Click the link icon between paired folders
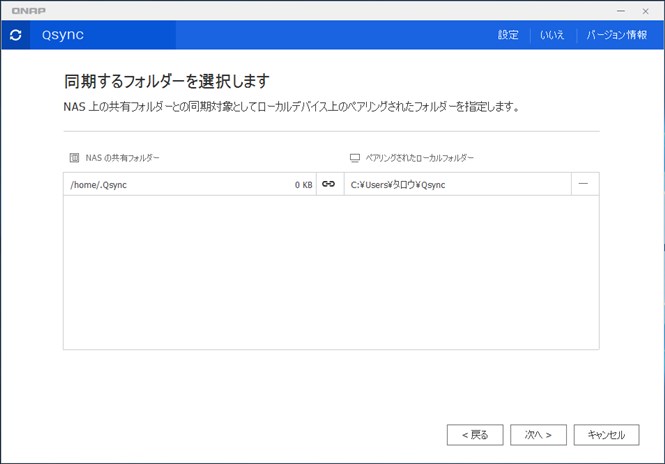The width and height of the screenshot is (665, 464). pos(328,184)
